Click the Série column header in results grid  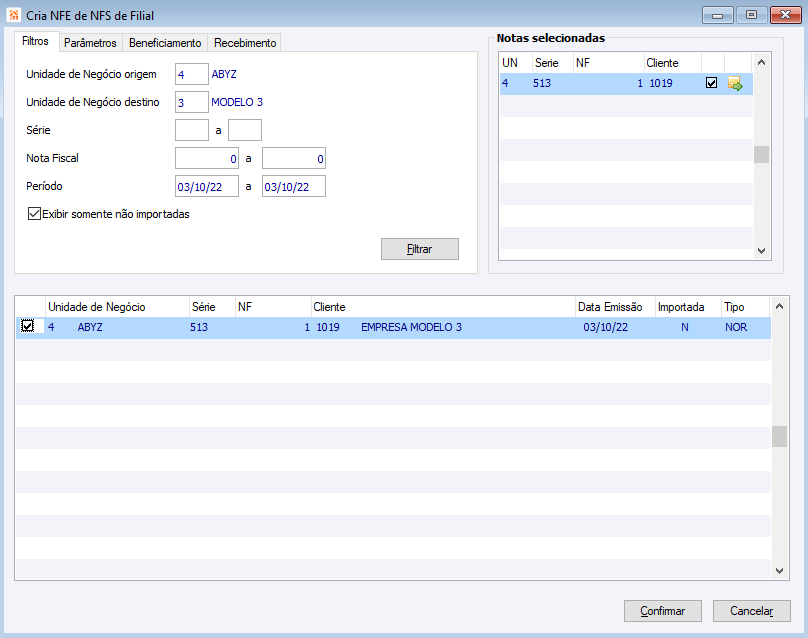click(x=212, y=307)
